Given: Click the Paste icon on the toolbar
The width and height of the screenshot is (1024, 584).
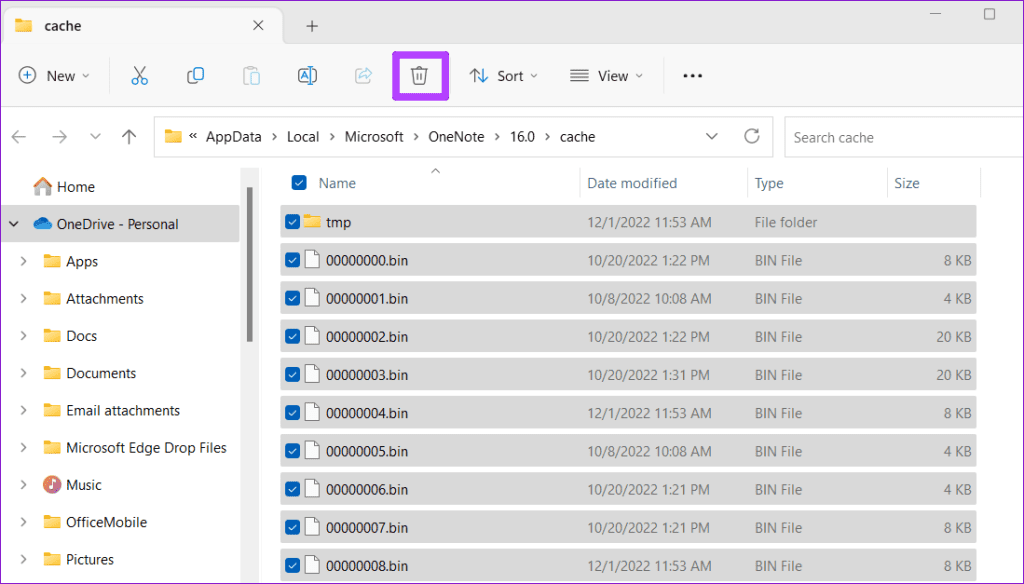Looking at the screenshot, I should 251,75.
